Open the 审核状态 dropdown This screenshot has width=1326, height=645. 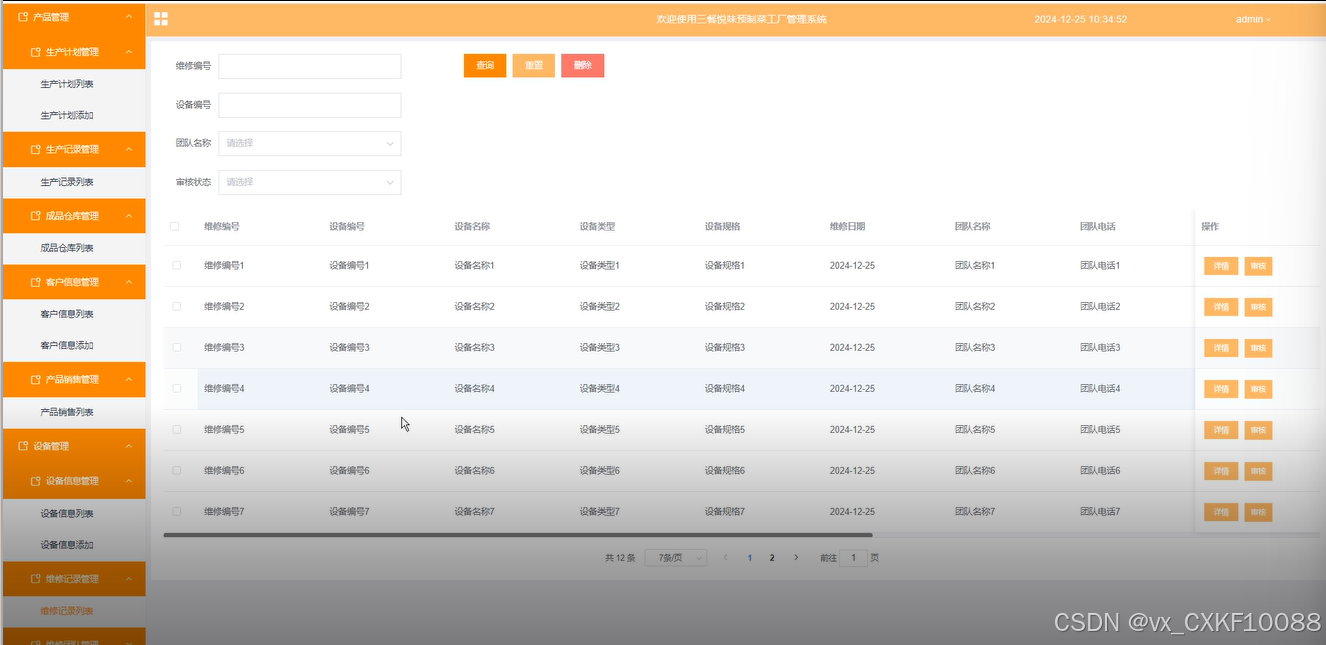[310, 182]
